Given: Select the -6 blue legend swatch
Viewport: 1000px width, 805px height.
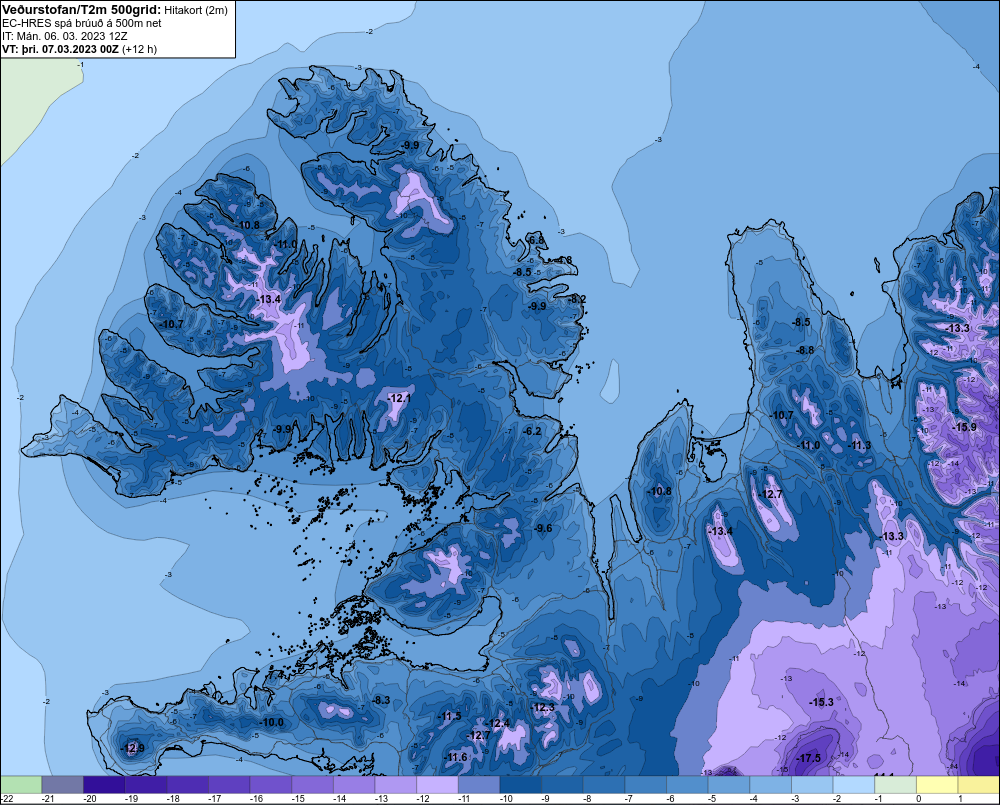Looking at the screenshot, I should tap(688, 785).
